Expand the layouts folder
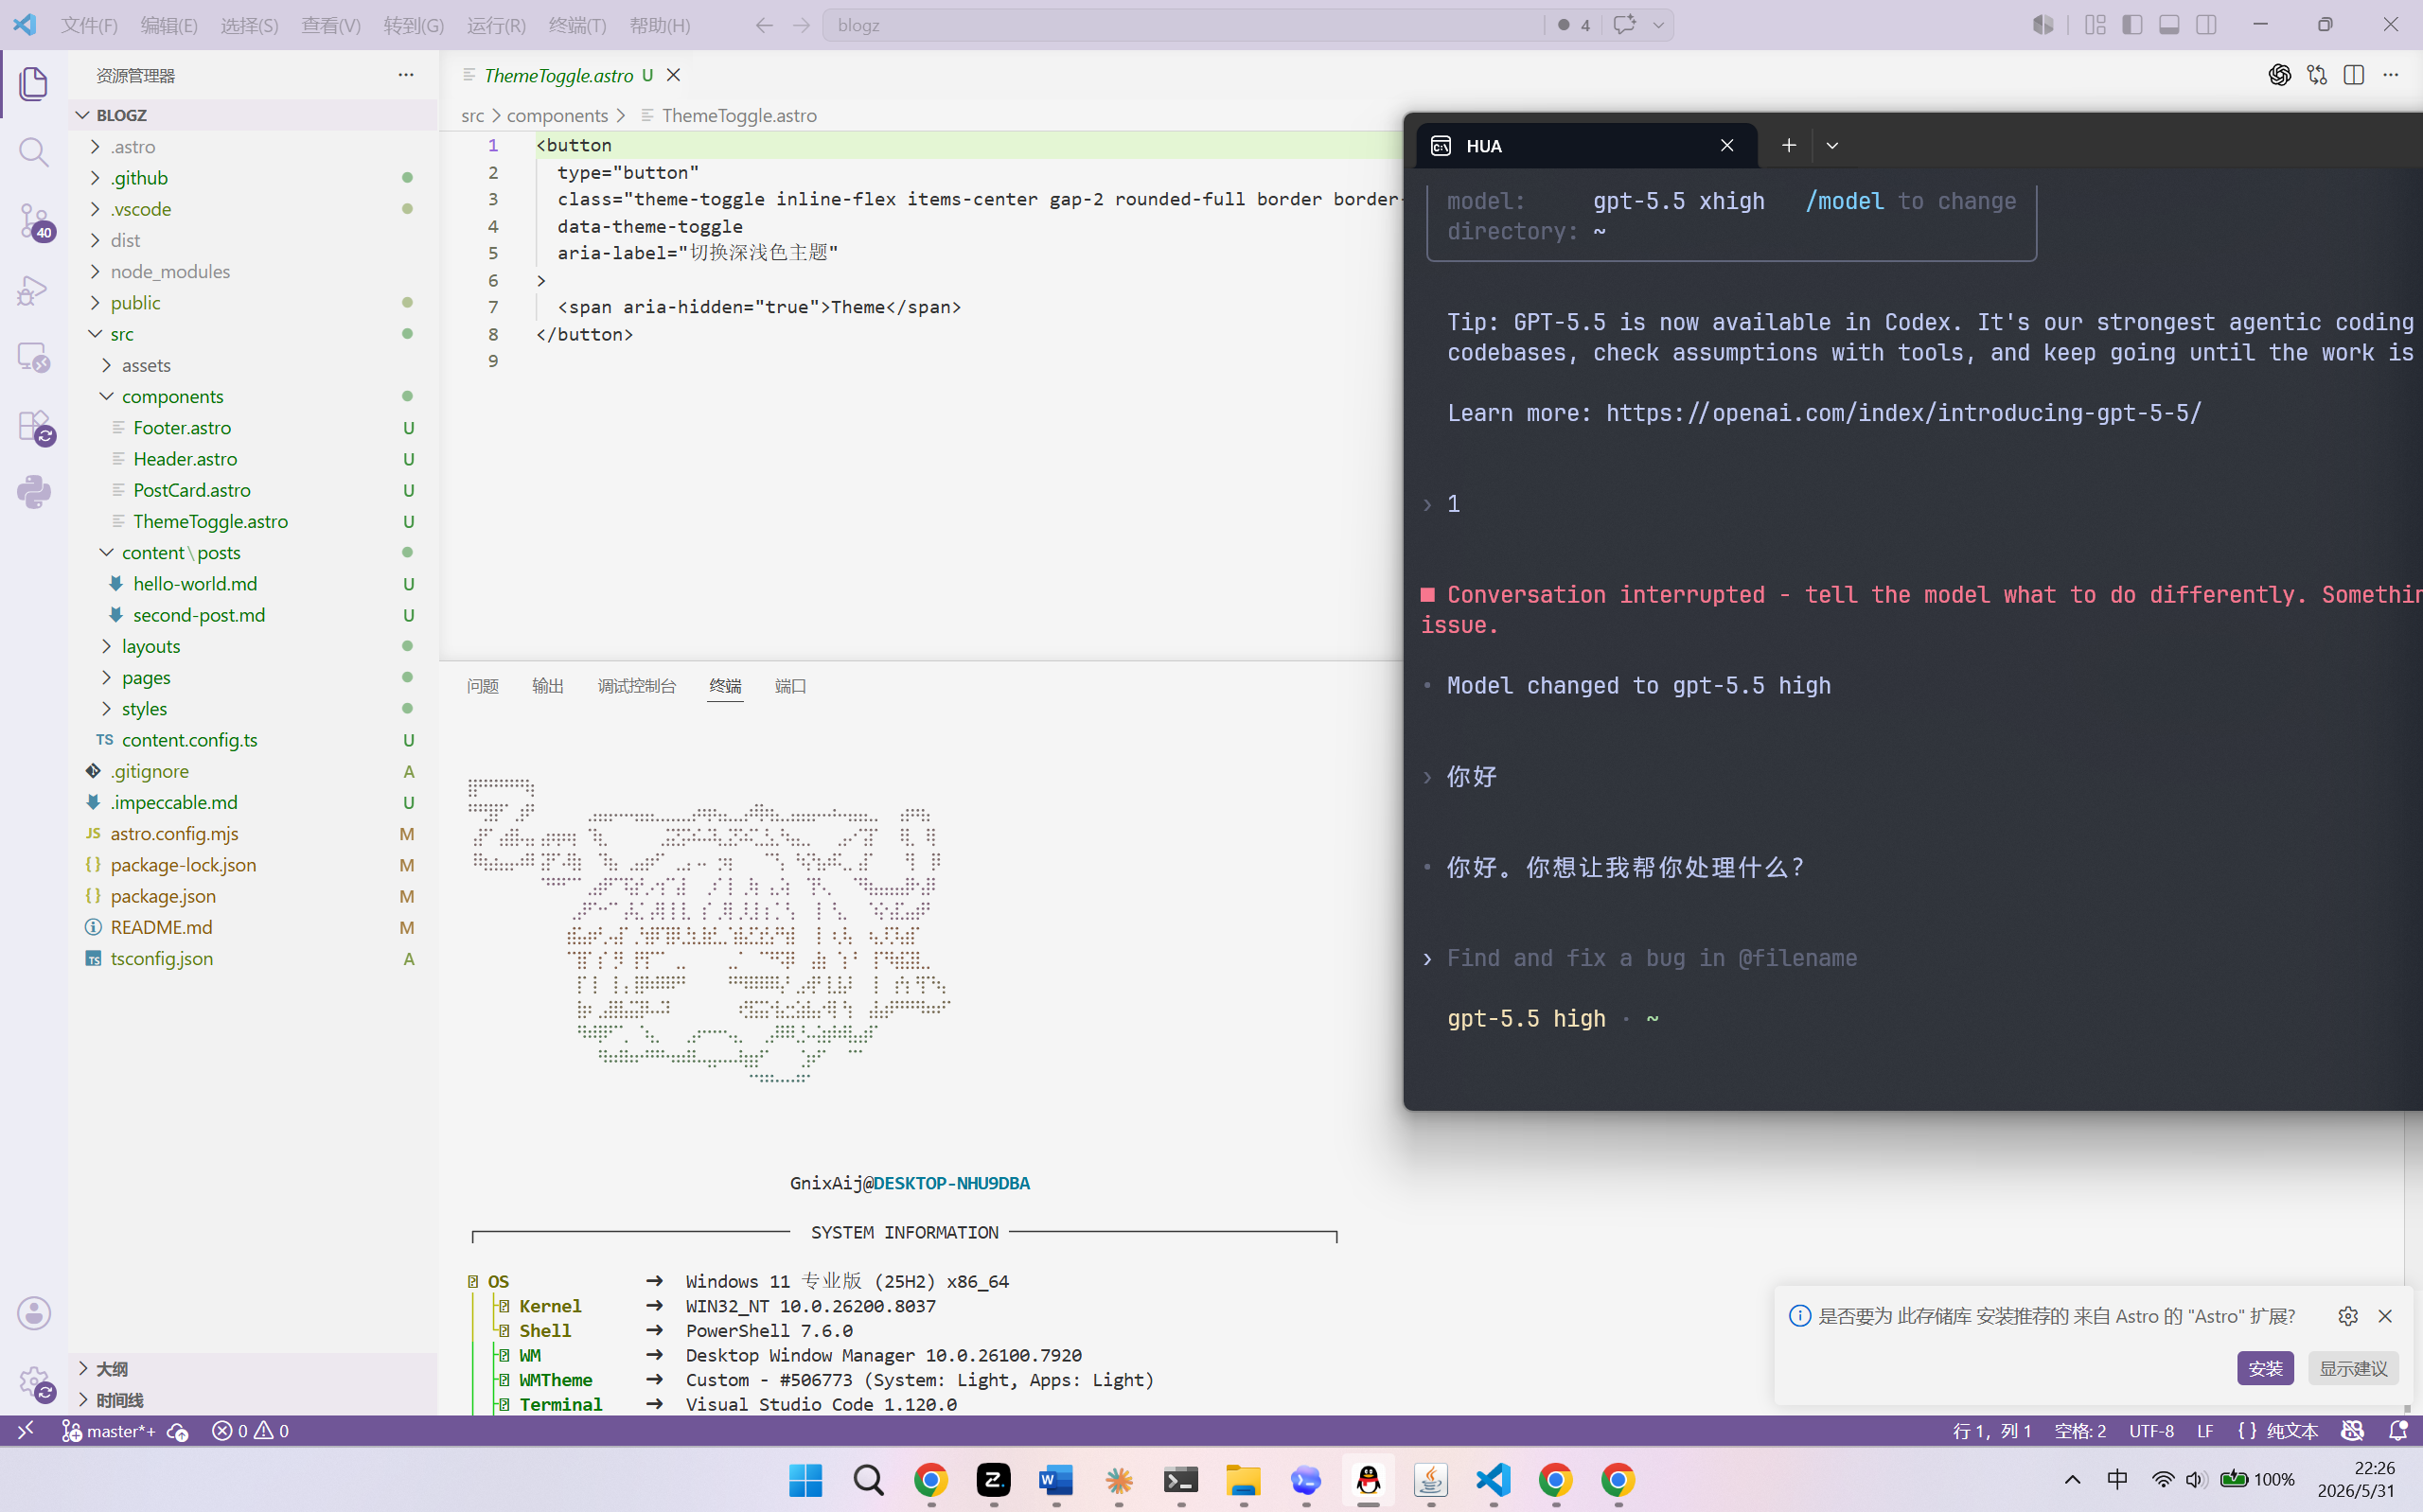 click(253, 646)
